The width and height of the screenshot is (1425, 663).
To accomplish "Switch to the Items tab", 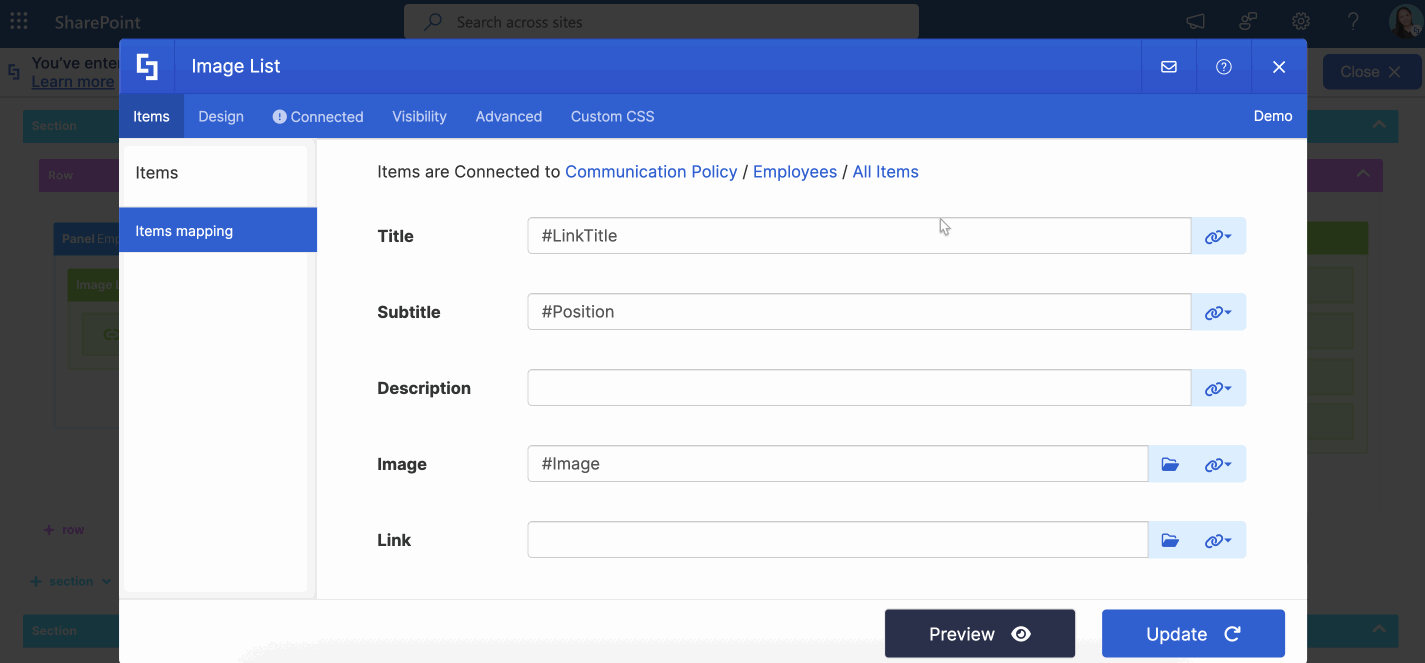I will coord(151,116).
